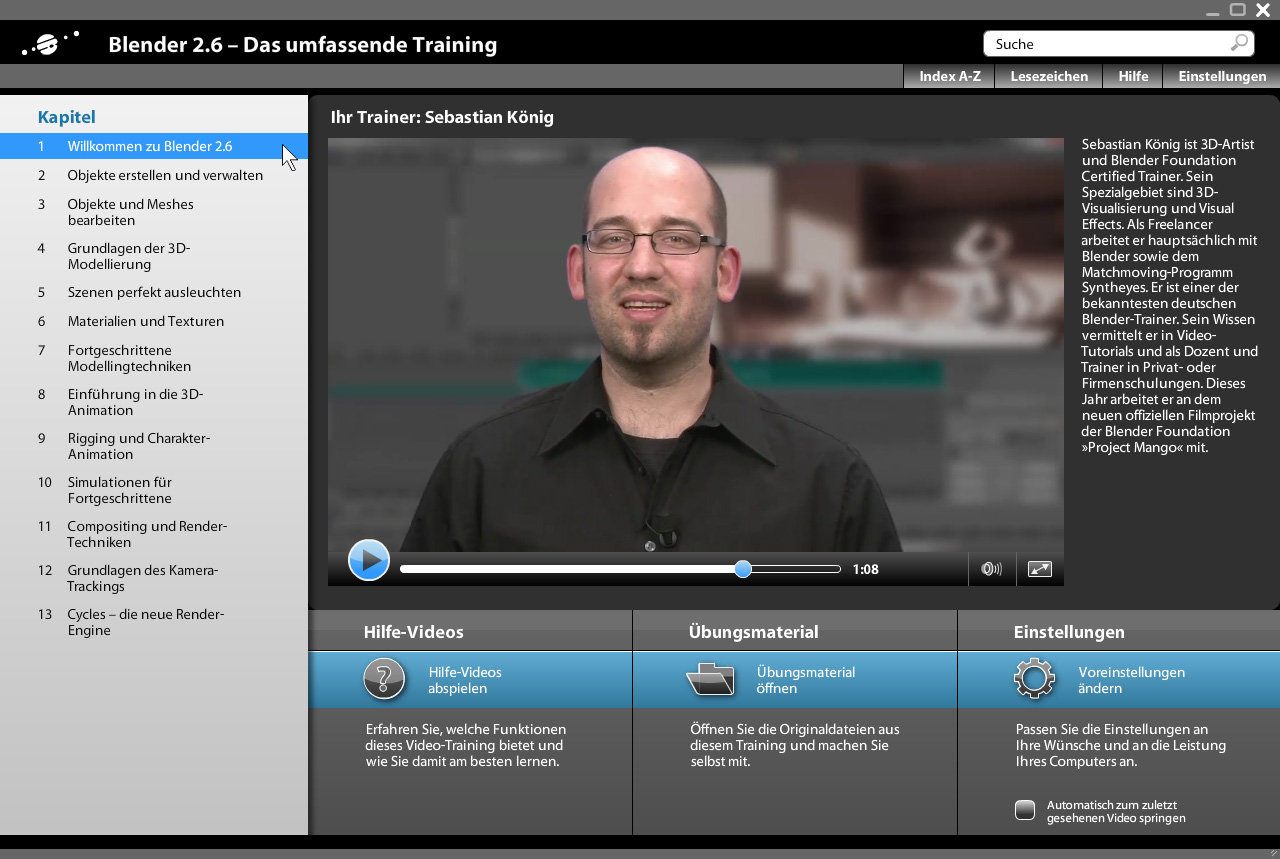
Task: Open fullscreen mode for the video
Action: [x=1039, y=568]
